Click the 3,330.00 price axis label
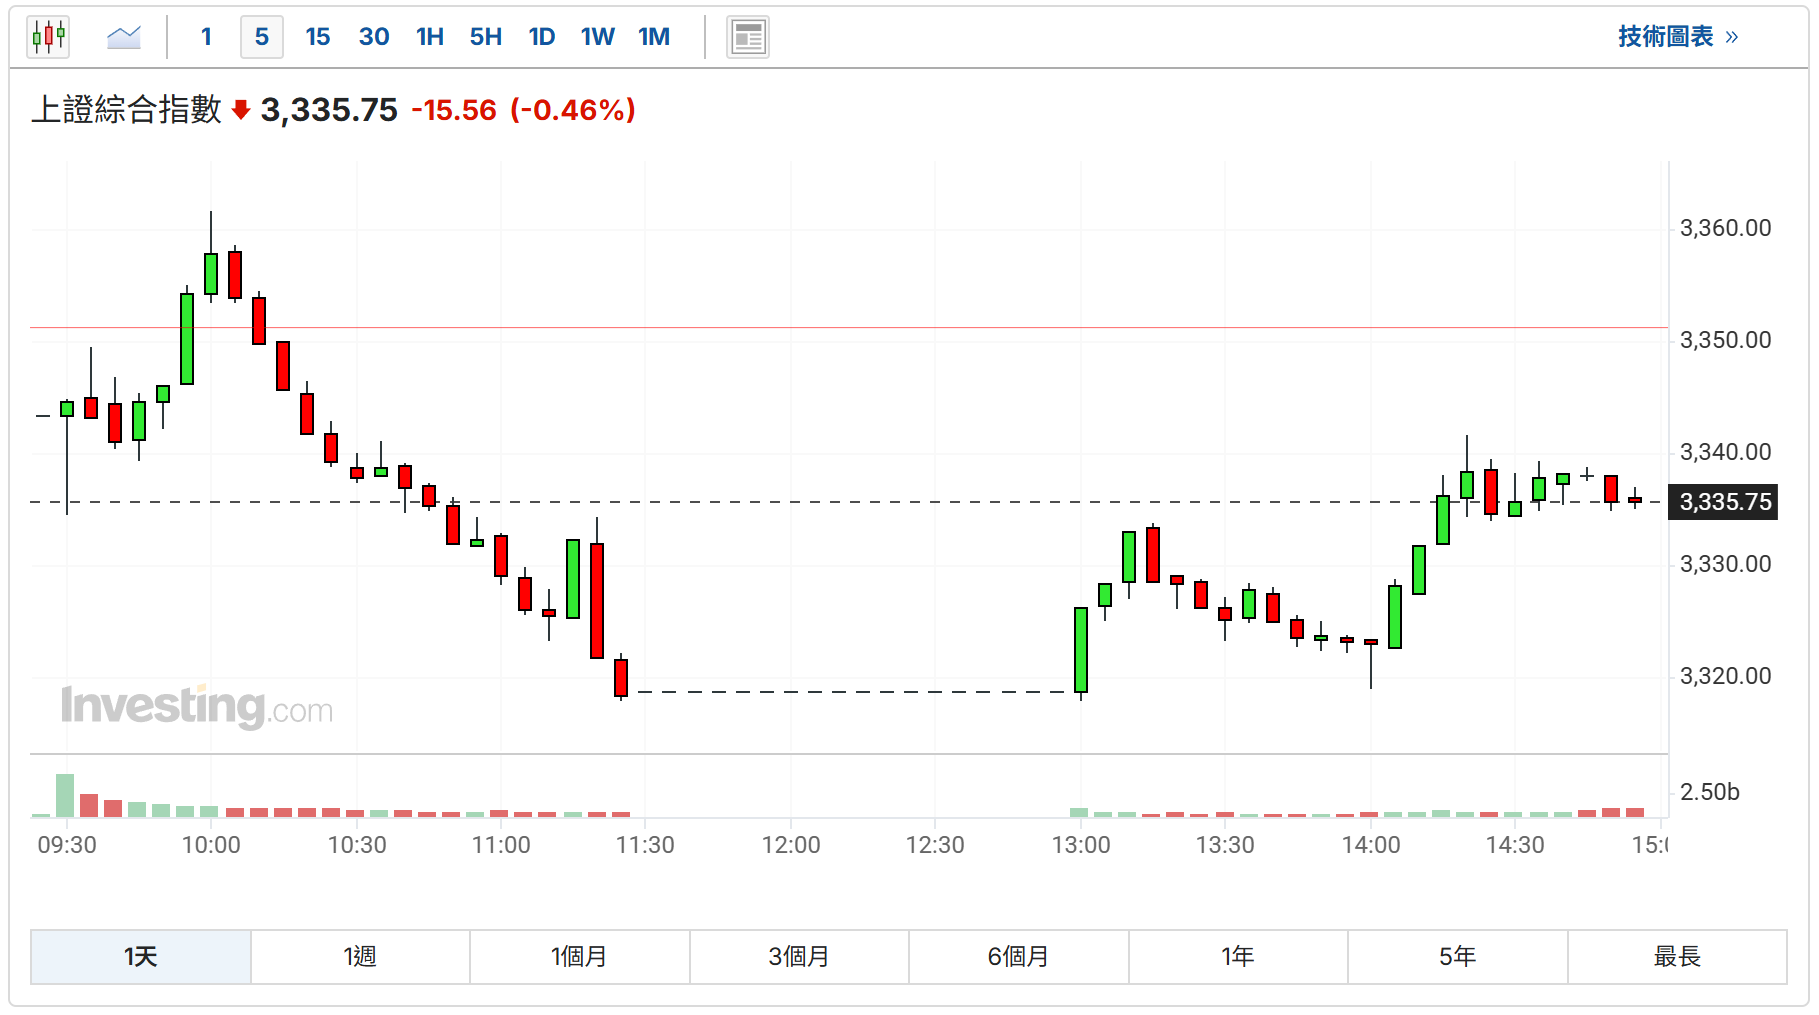This screenshot has width=1819, height=1015. pos(1725,564)
